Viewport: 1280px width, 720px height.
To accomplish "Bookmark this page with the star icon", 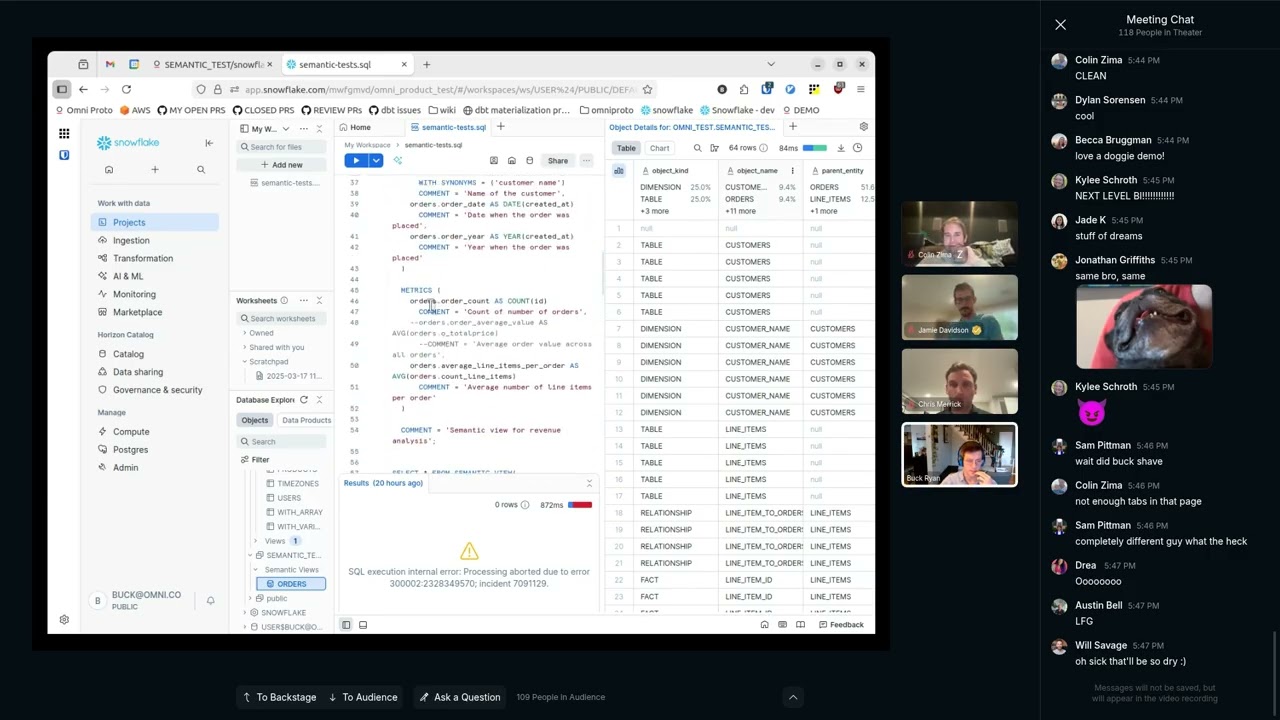I will click(x=647, y=90).
